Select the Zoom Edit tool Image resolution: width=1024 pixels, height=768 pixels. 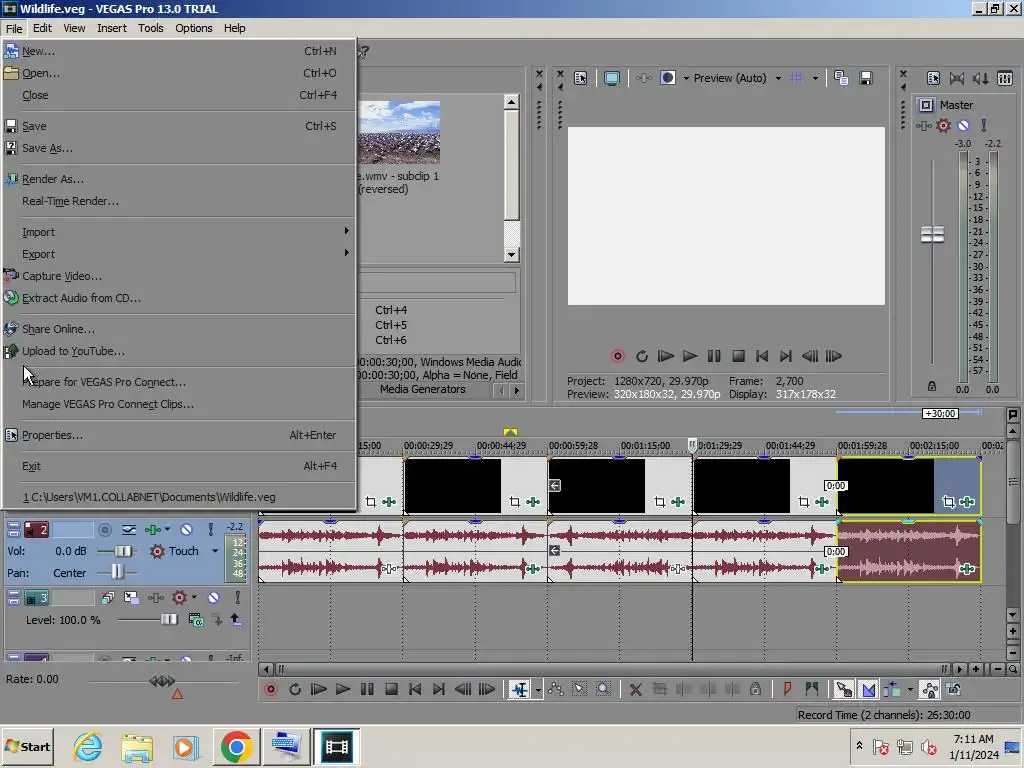pyautogui.click(x=603, y=690)
